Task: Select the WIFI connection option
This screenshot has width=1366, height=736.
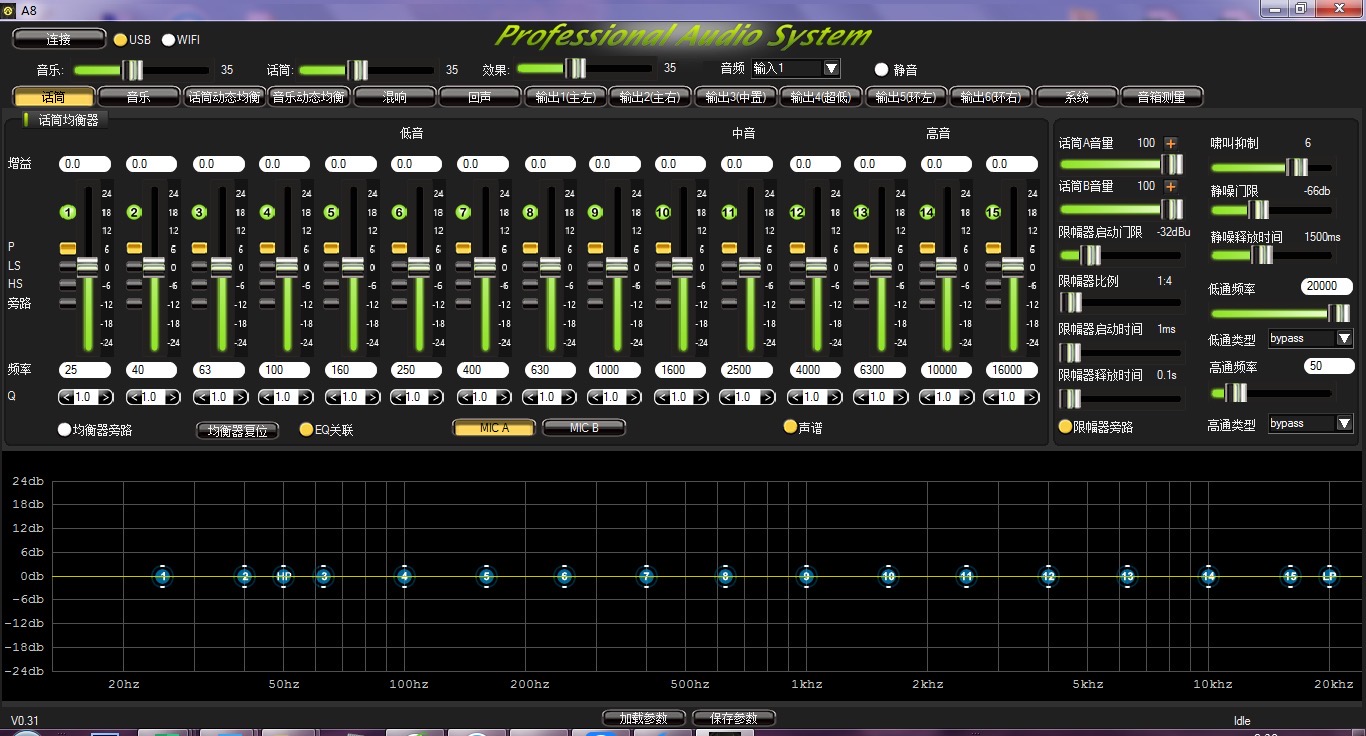Action: 168,40
